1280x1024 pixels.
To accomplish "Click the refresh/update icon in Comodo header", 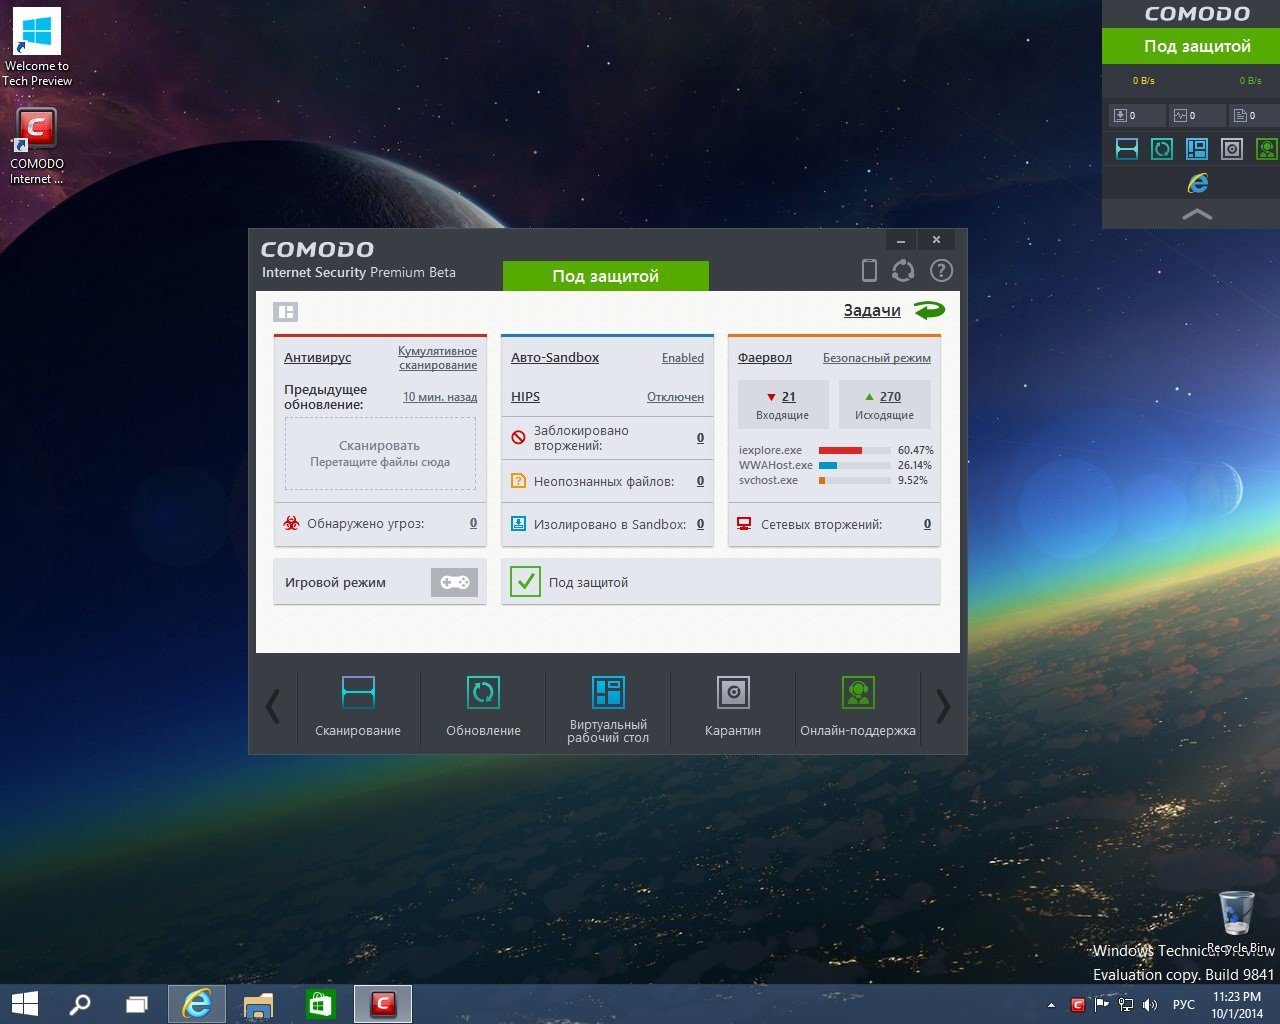I will point(903,270).
